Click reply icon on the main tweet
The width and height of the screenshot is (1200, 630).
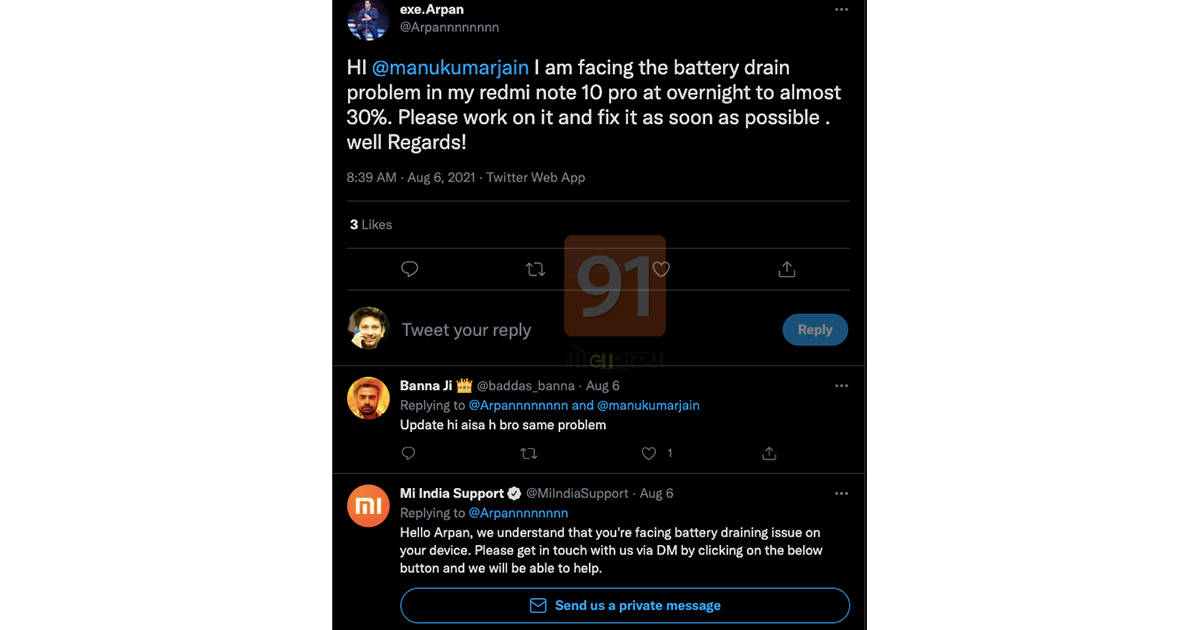[x=409, y=269]
